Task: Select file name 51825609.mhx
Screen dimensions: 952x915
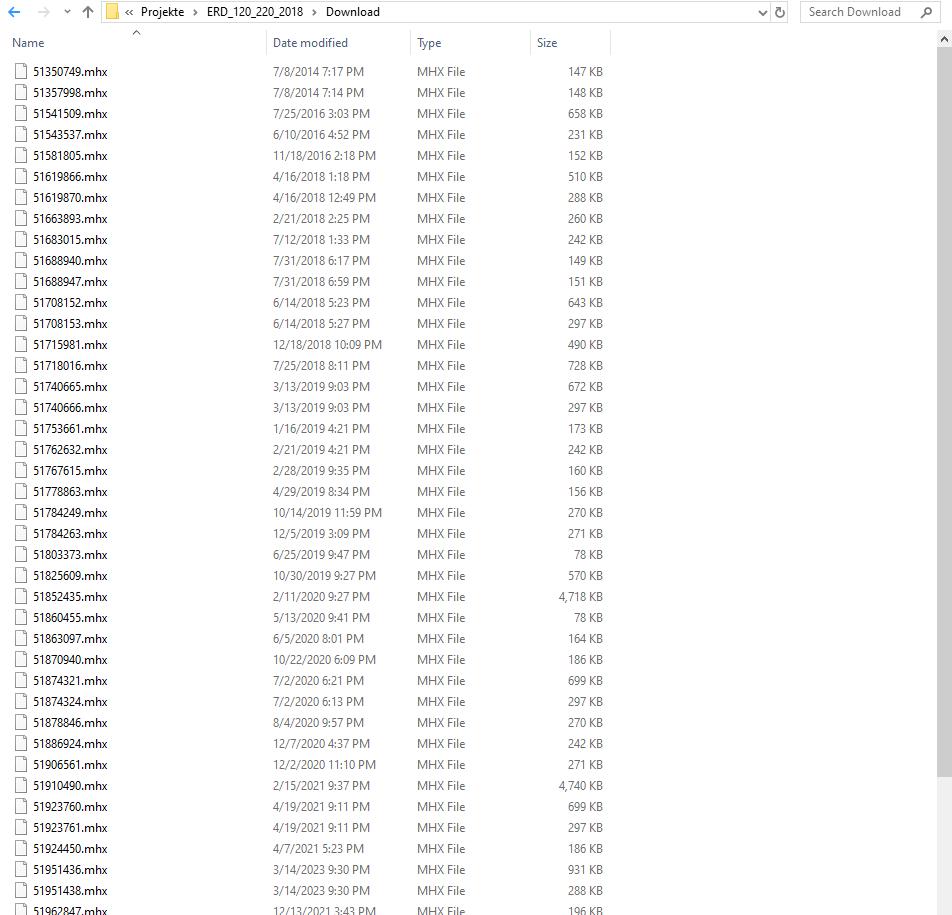Action: [70, 576]
